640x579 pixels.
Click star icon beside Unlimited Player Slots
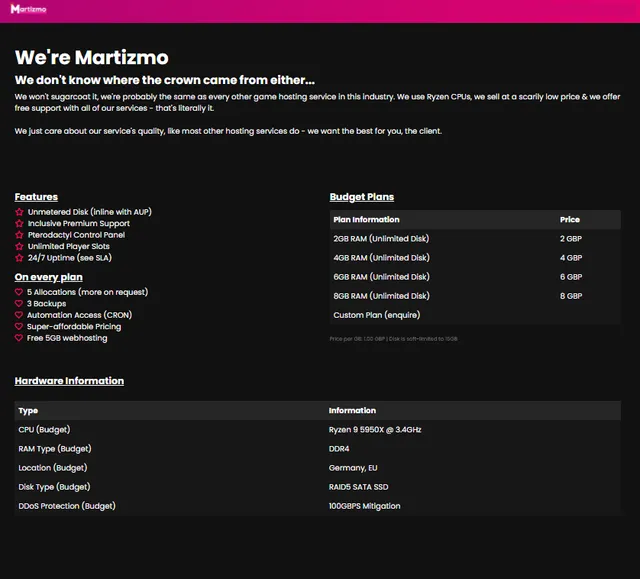pos(19,246)
